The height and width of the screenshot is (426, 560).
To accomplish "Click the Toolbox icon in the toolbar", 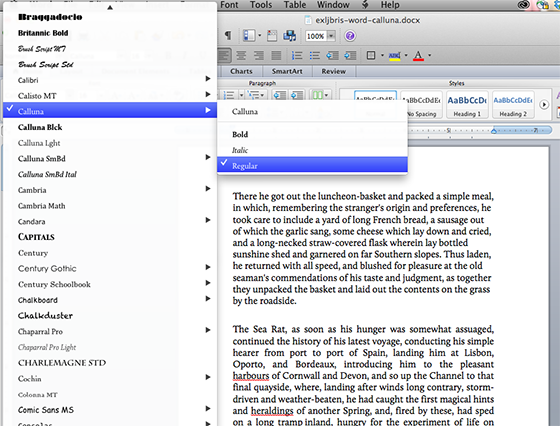I will coord(272,35).
